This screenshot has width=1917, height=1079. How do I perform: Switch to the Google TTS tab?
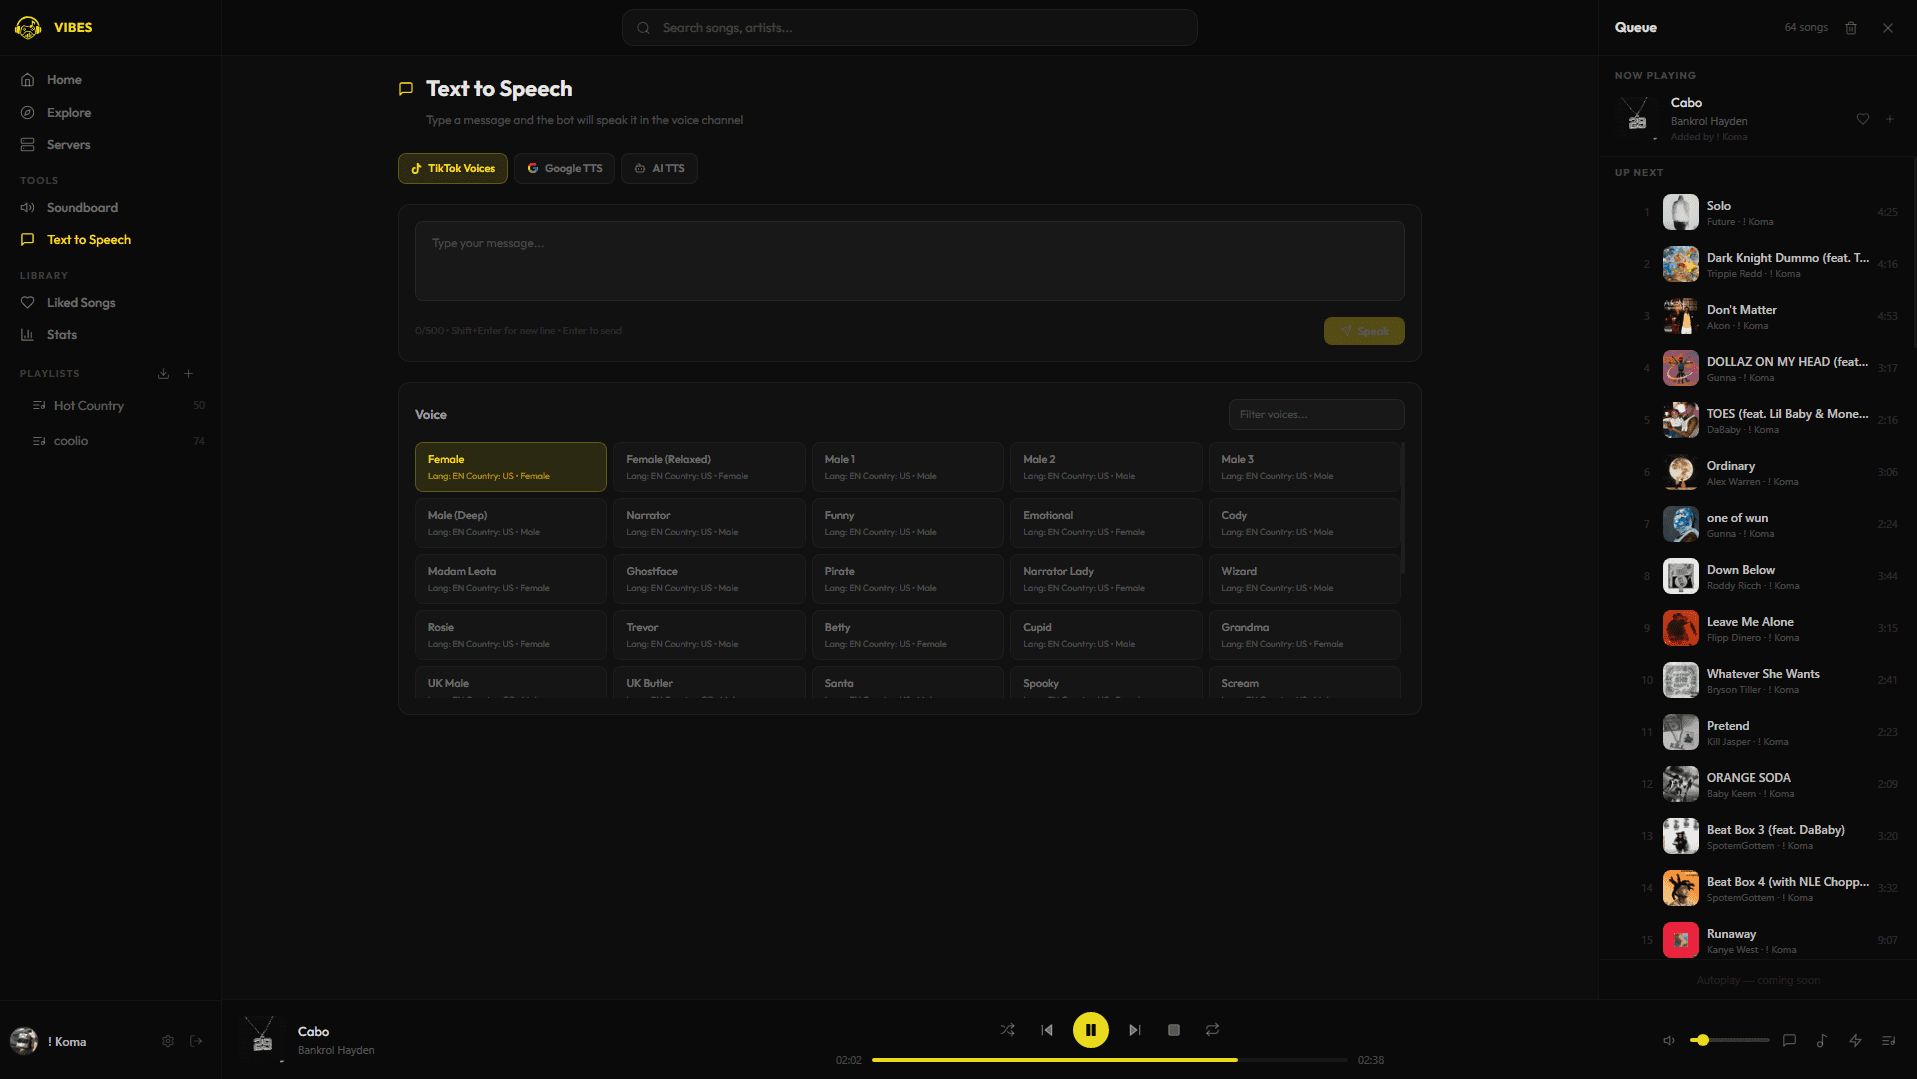pos(565,168)
